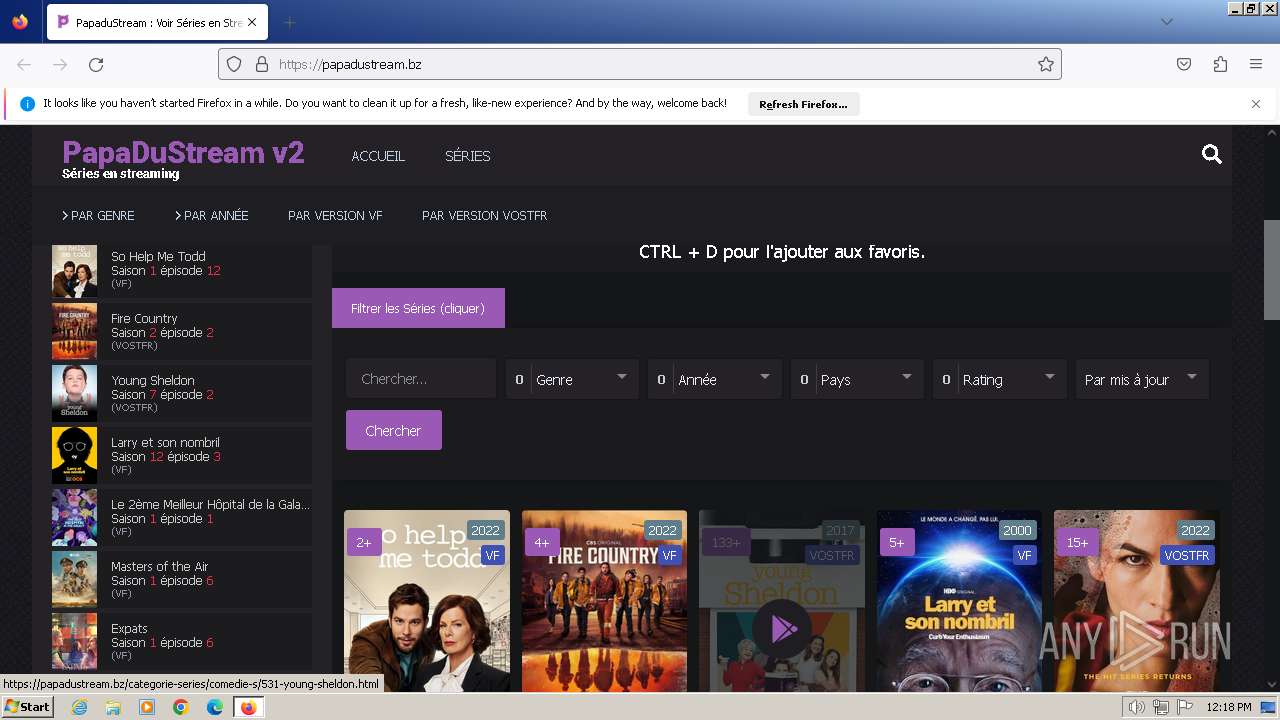The image size is (1280, 720).
Task: Click the site search magnifier icon
Action: (x=1212, y=154)
